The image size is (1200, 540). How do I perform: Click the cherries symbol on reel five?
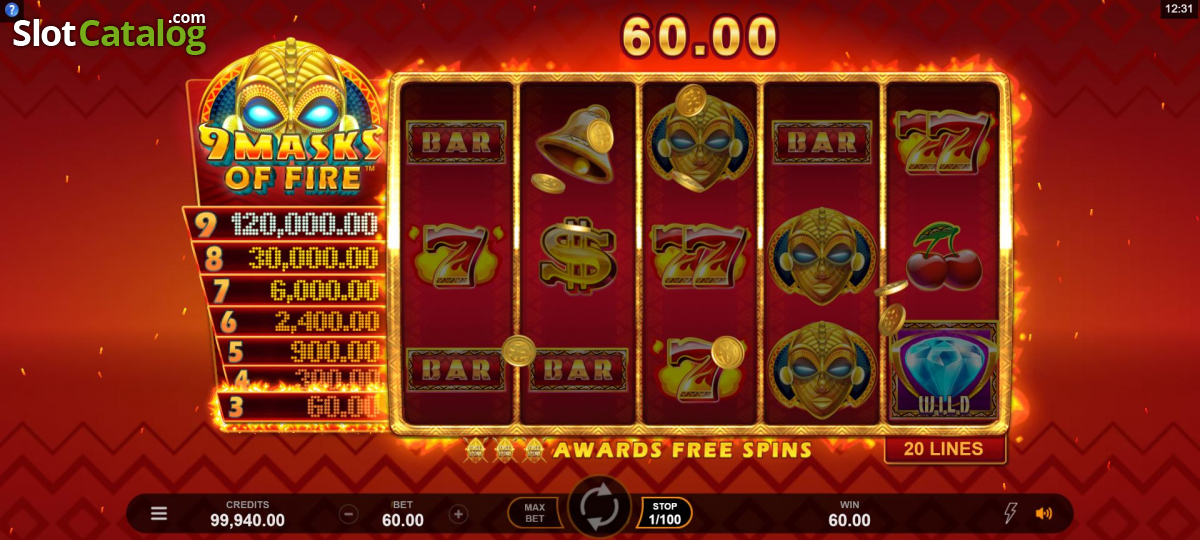coord(942,257)
